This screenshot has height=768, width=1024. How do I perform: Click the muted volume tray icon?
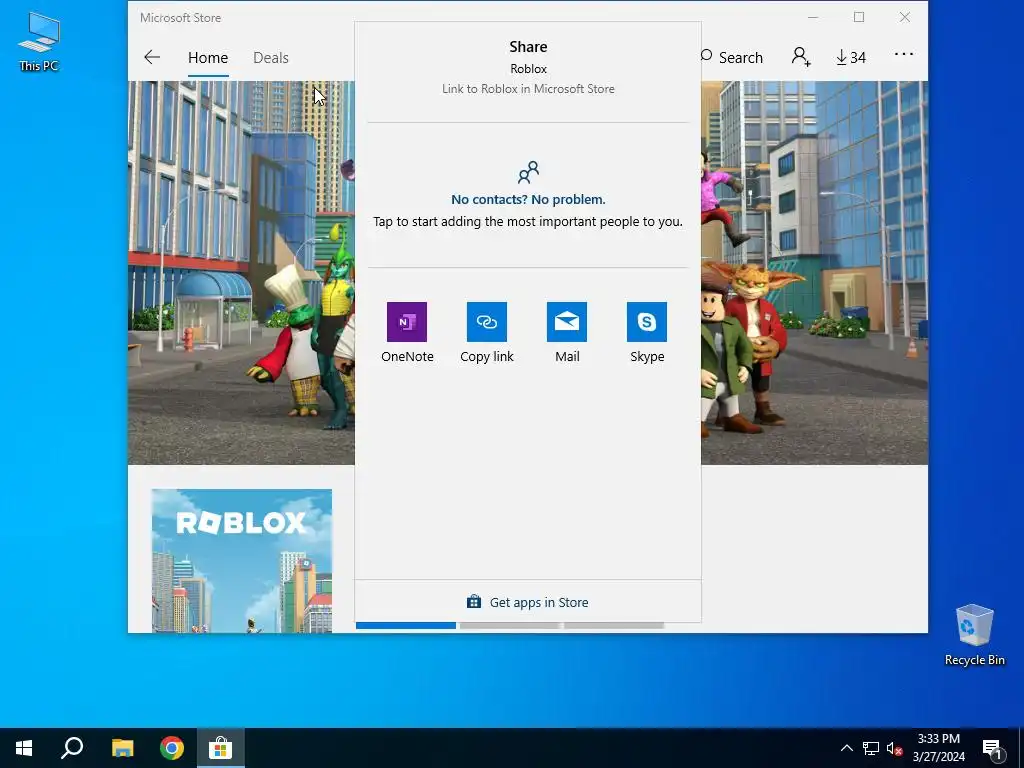coord(895,748)
